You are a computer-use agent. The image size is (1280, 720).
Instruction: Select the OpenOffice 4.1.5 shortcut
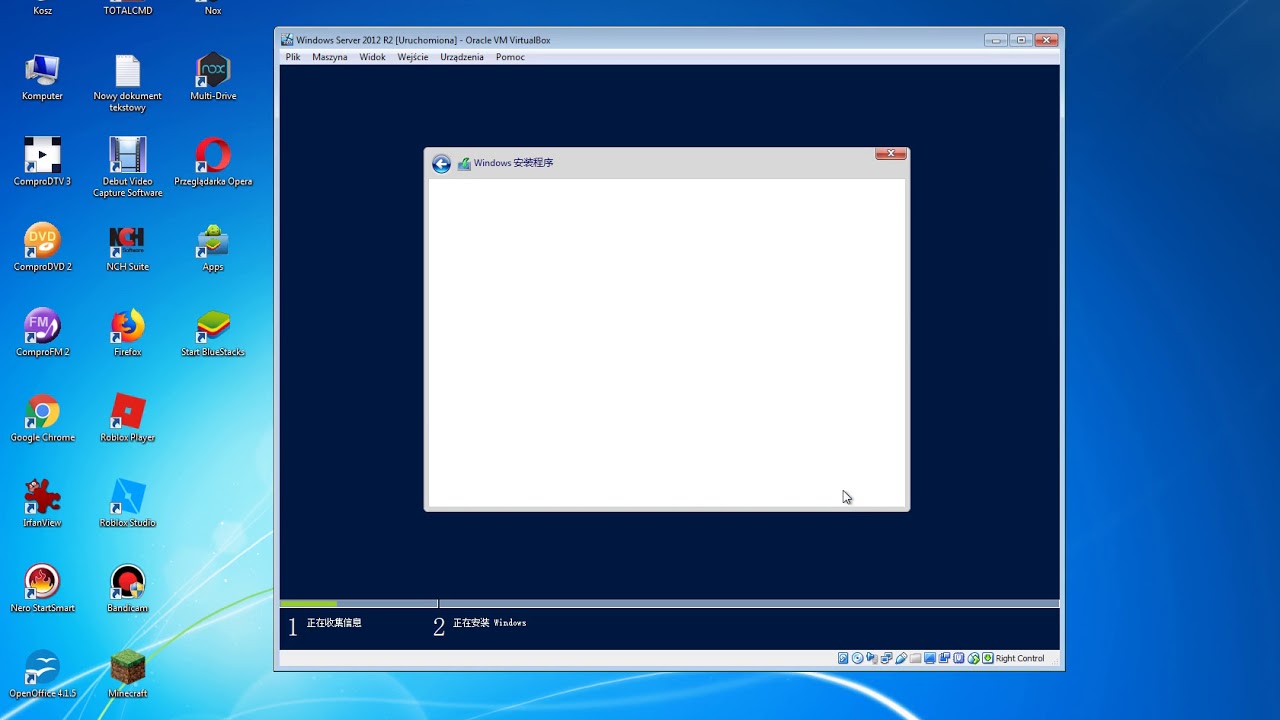(x=42, y=673)
